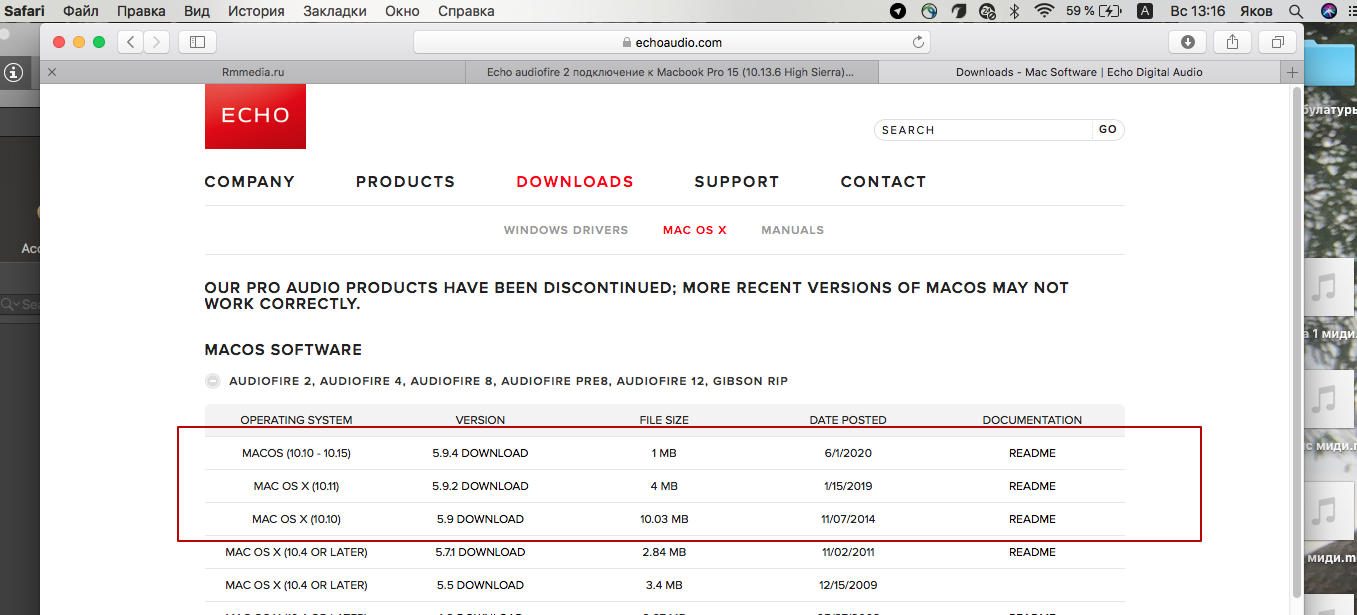1357x615 pixels.
Task: Go back with Safari's back arrow
Action: (131, 42)
